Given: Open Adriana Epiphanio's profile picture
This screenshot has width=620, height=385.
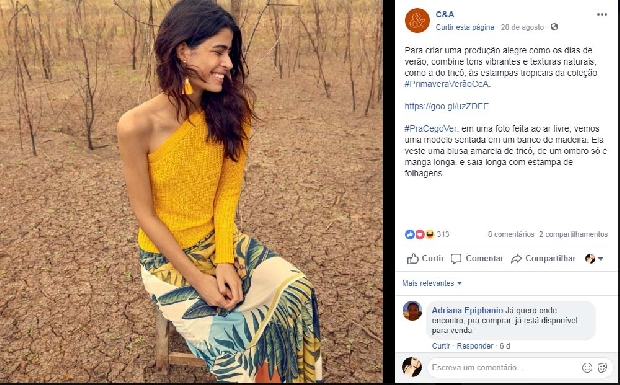Looking at the screenshot, I should (x=412, y=311).
